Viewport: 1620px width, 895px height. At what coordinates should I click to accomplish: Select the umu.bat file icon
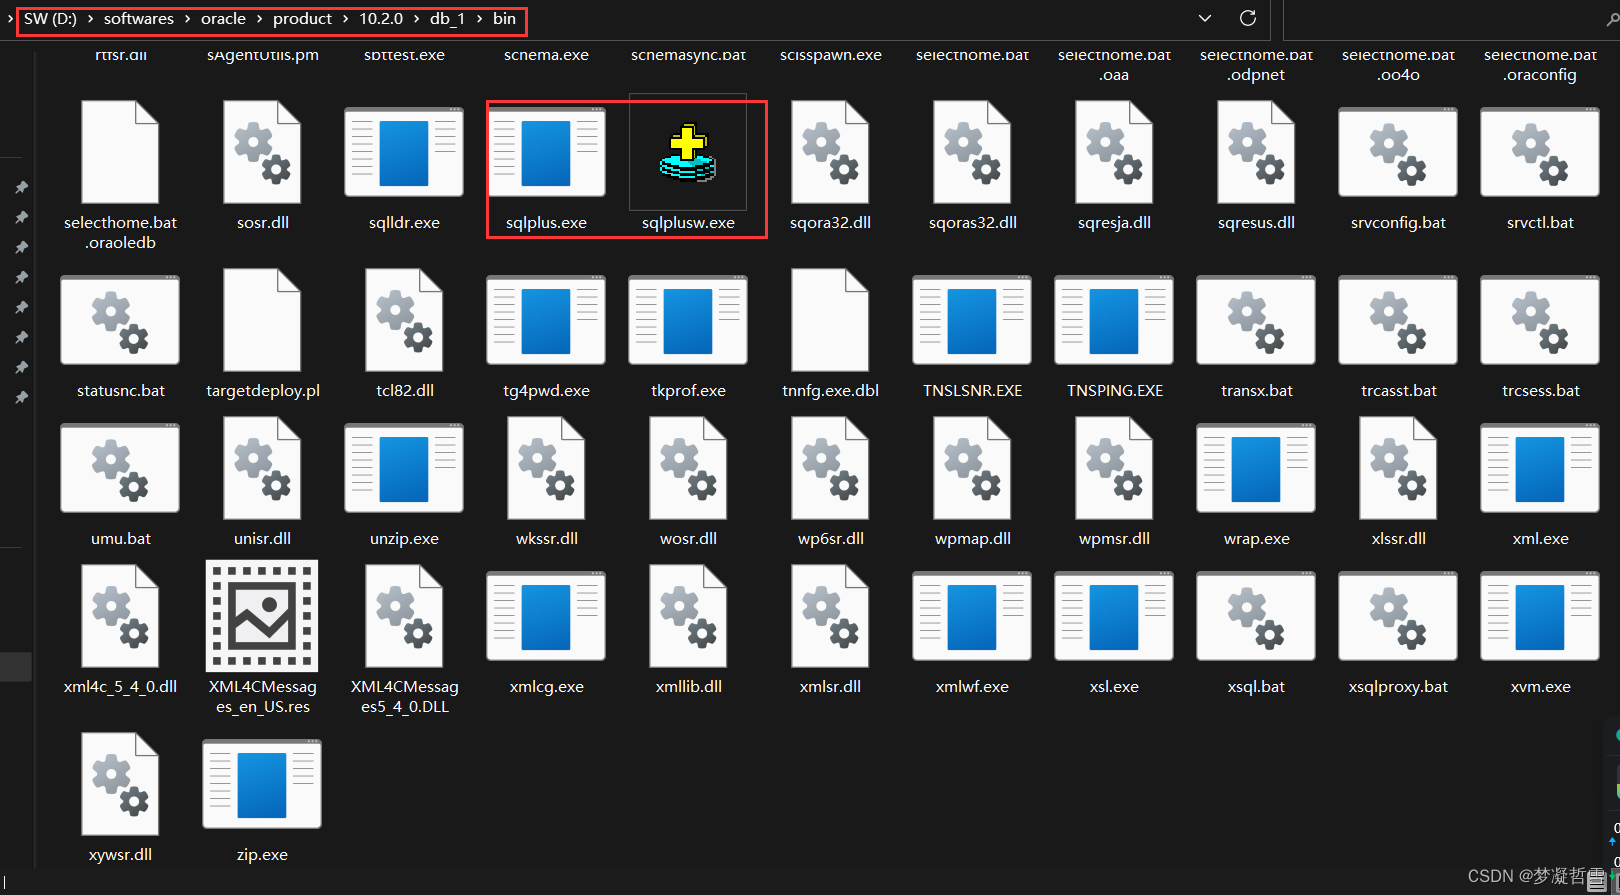(x=120, y=469)
